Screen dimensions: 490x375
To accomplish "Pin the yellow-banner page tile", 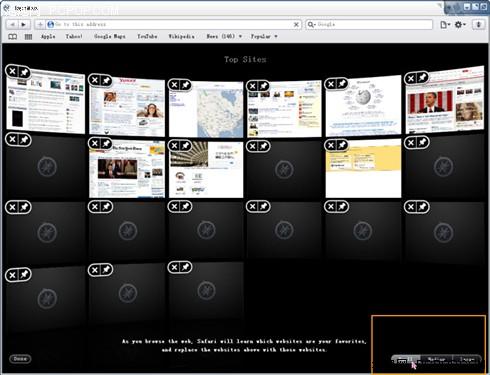I will tap(342, 145).
